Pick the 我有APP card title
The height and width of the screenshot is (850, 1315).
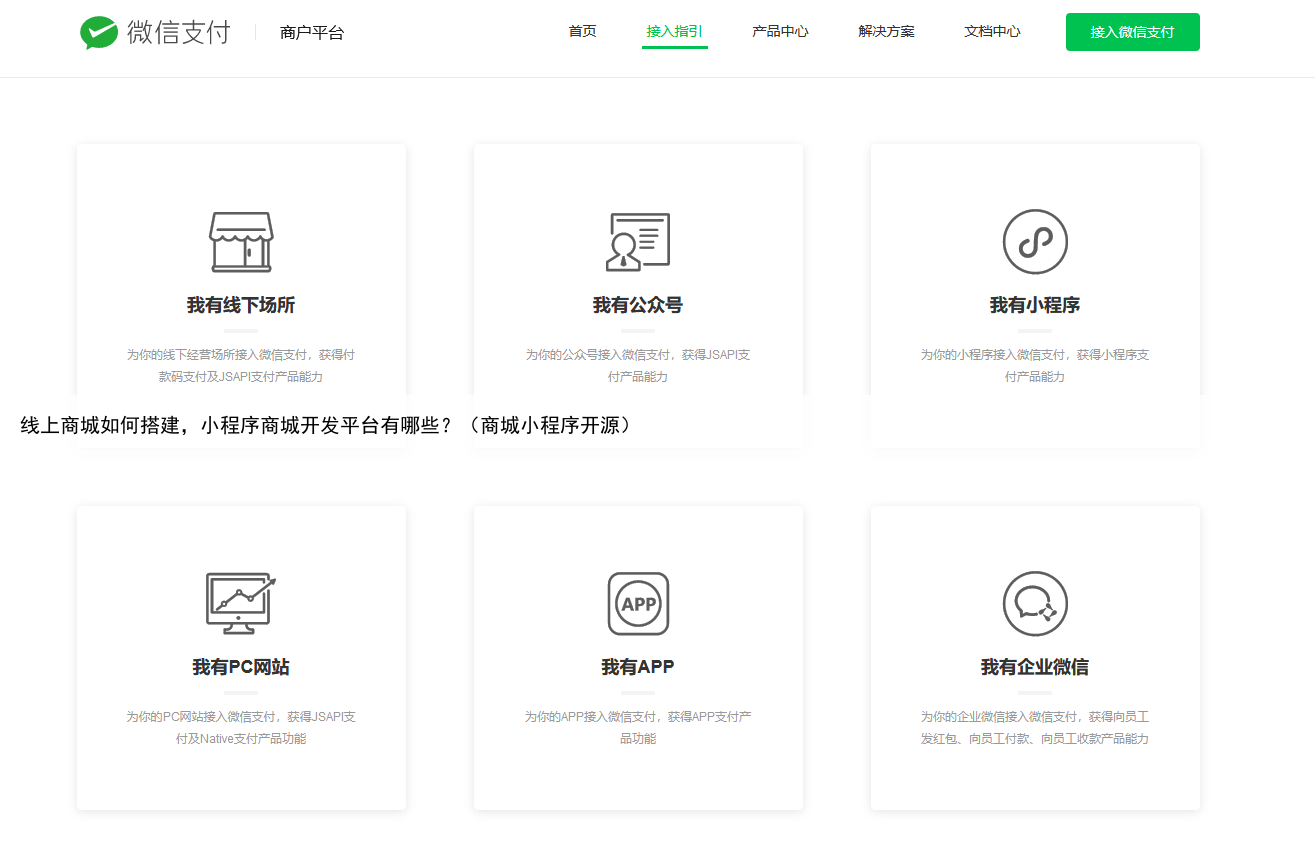click(x=638, y=667)
